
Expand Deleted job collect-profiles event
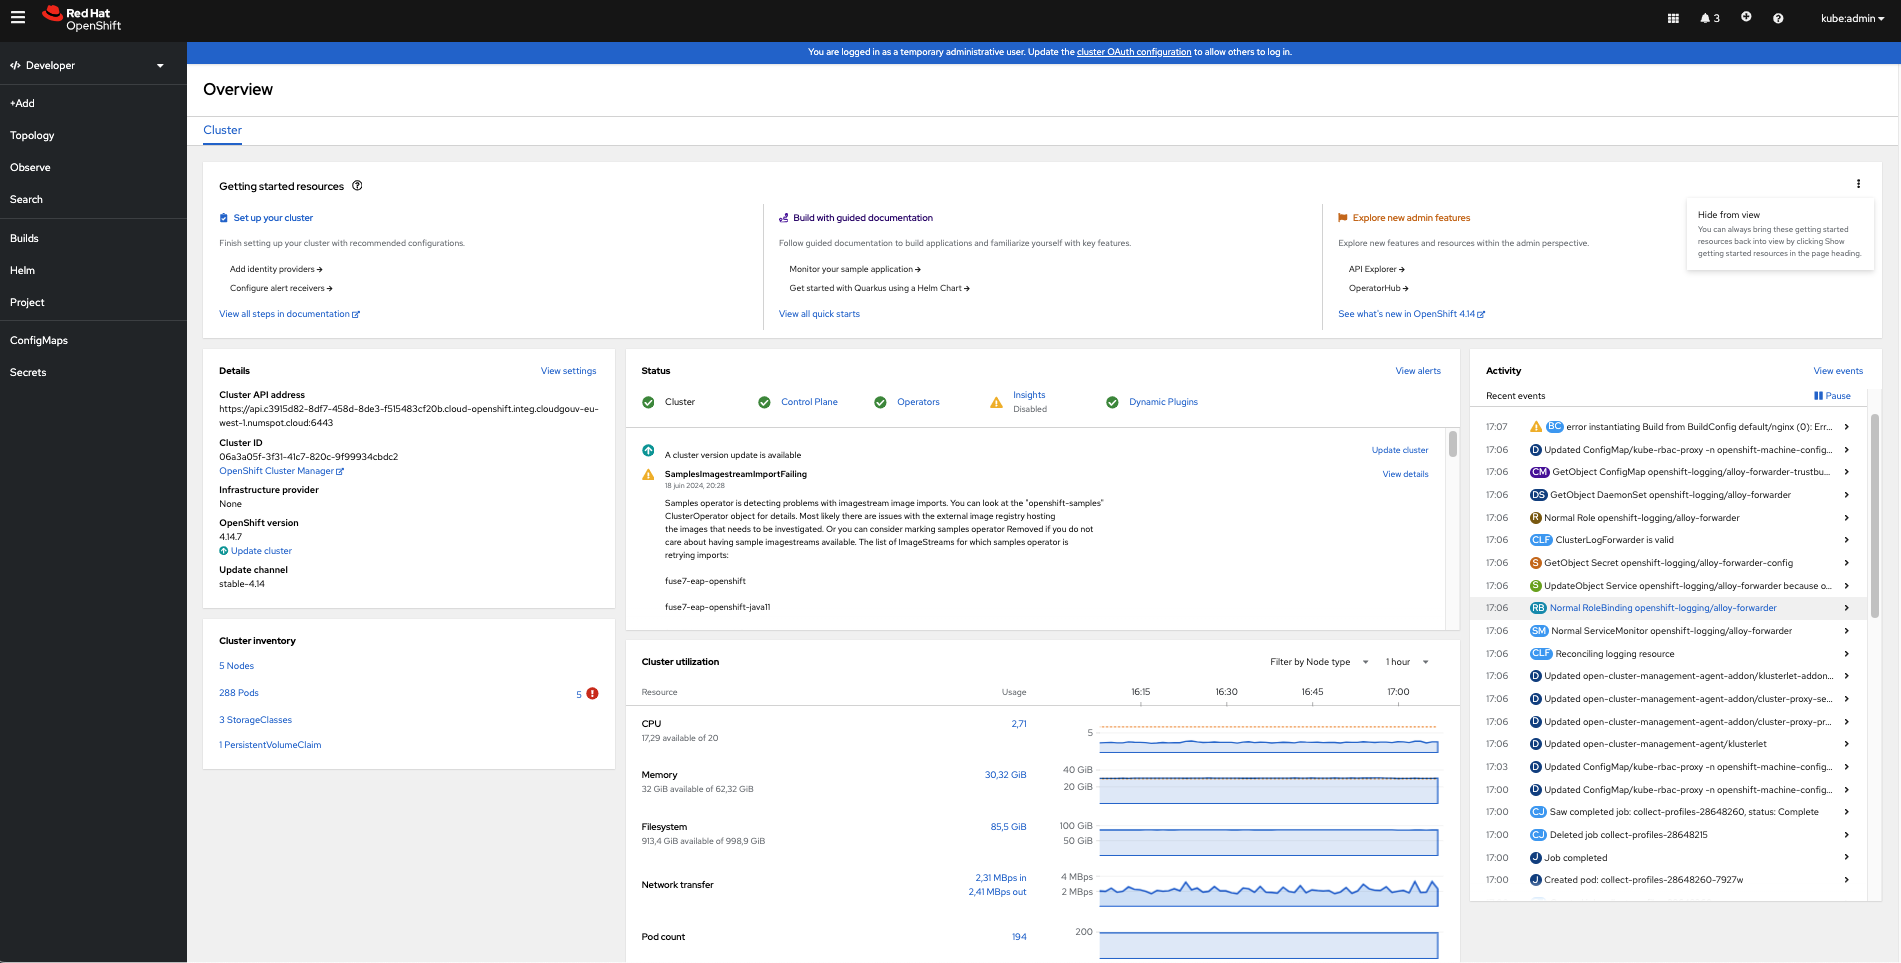tap(1846, 835)
